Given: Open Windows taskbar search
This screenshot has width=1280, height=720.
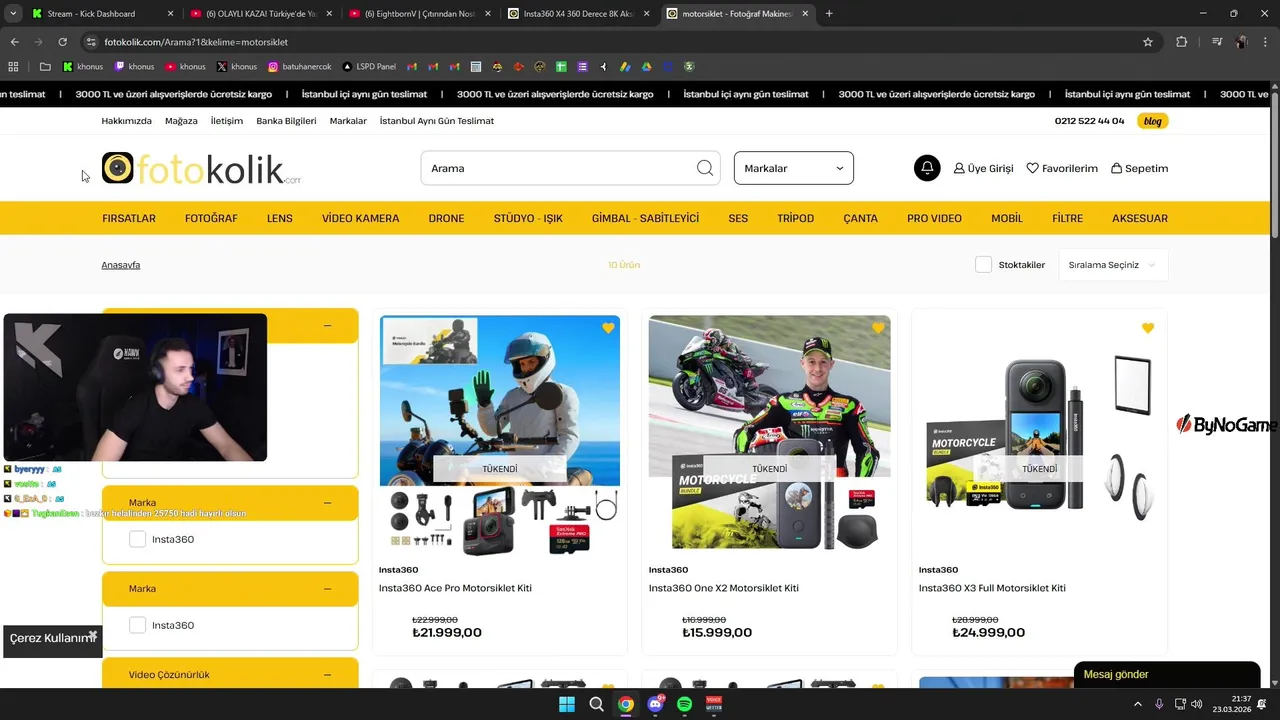Looking at the screenshot, I should (x=597, y=704).
